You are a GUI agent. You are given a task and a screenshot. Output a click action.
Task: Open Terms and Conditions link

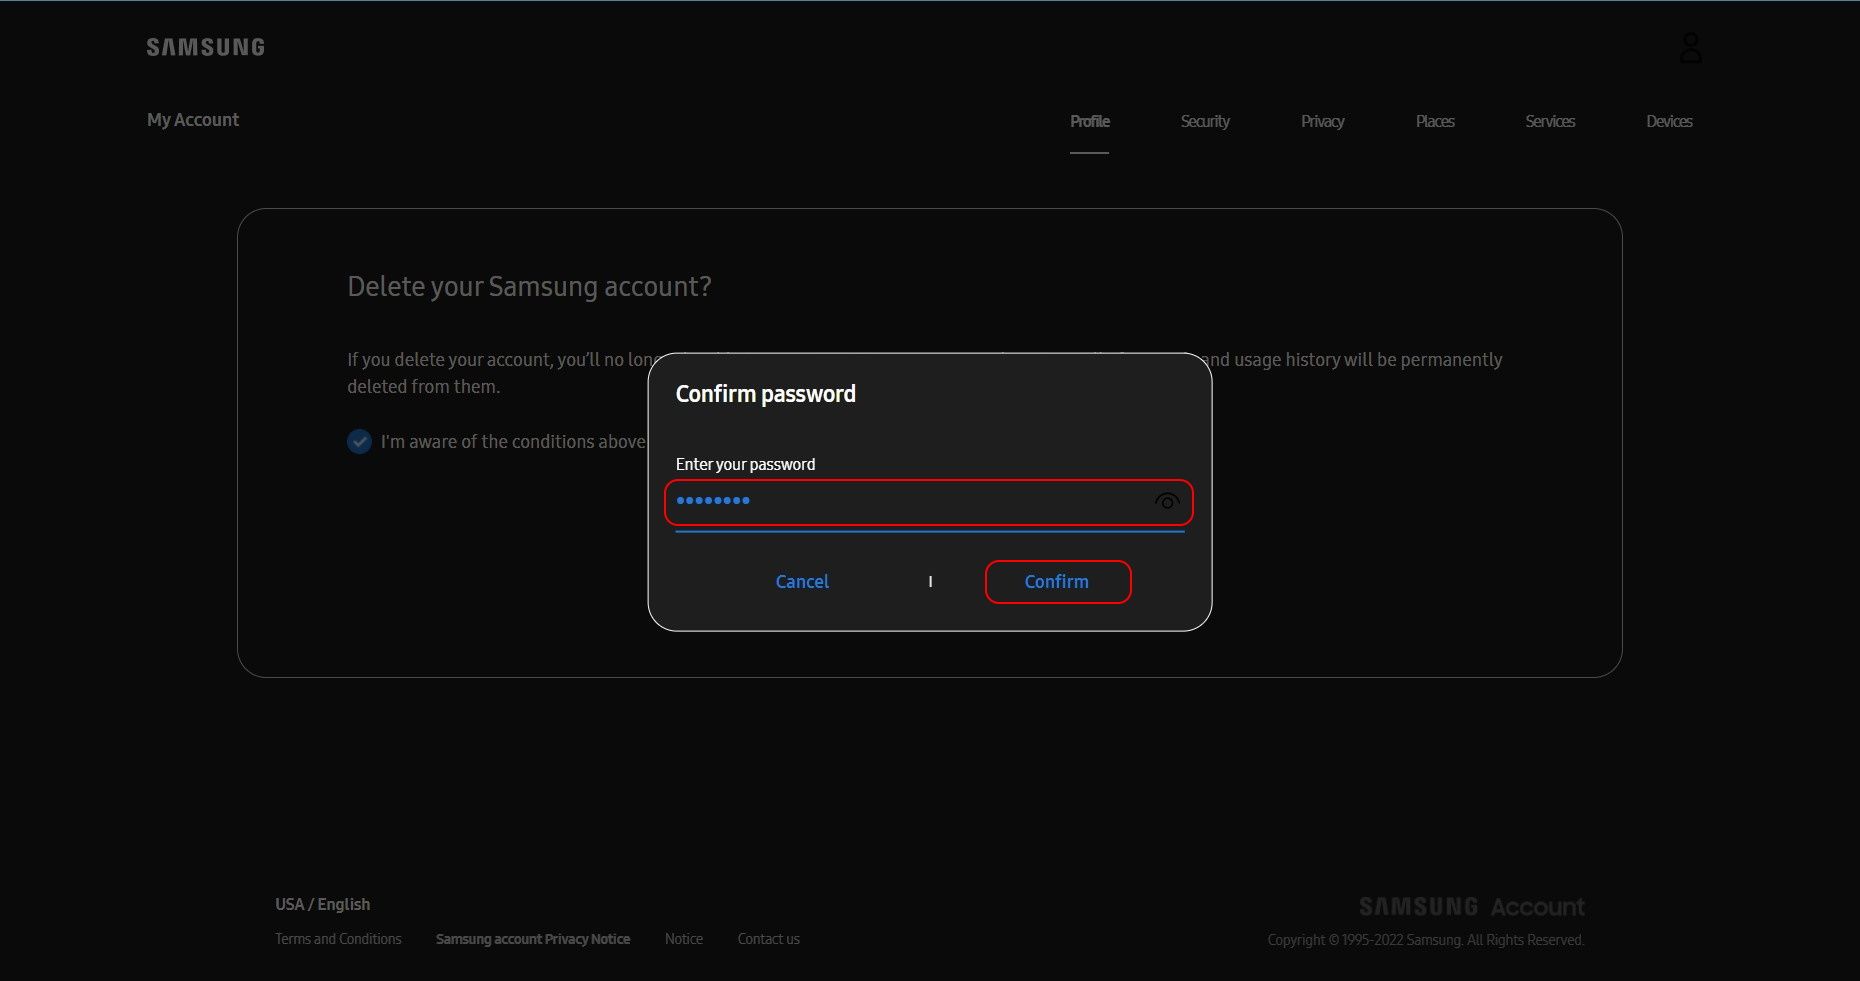338,939
